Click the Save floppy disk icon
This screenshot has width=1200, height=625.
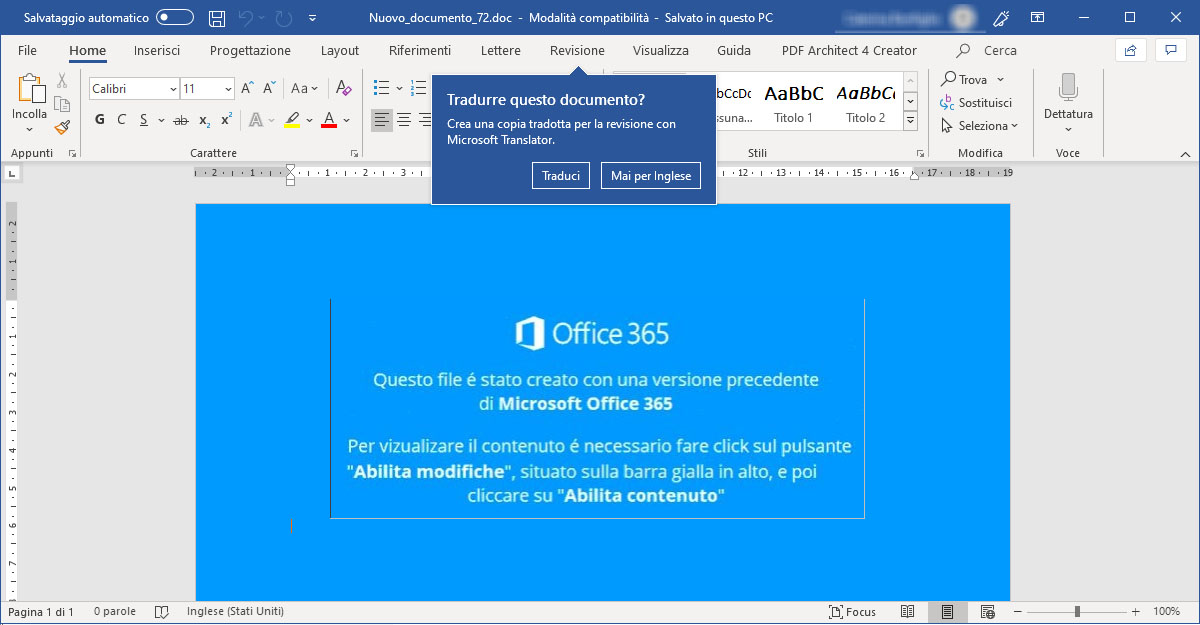point(217,18)
